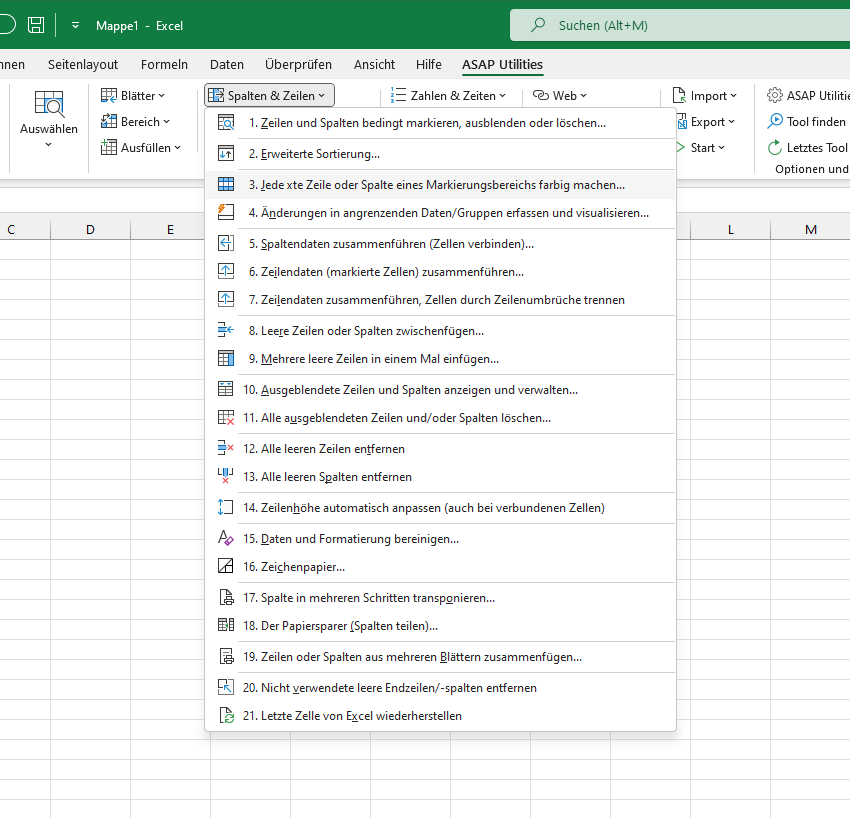Expand the Ausfüllen dropdown
850x818 pixels.
coord(141,147)
